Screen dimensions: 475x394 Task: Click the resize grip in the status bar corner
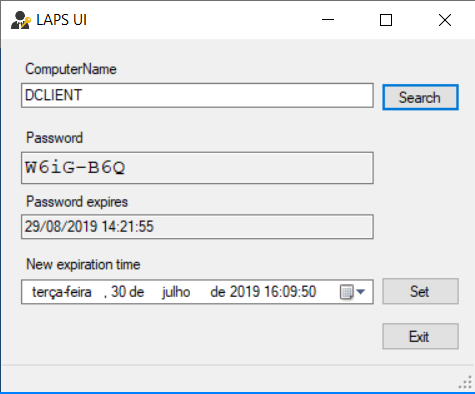pyautogui.click(x=466, y=382)
